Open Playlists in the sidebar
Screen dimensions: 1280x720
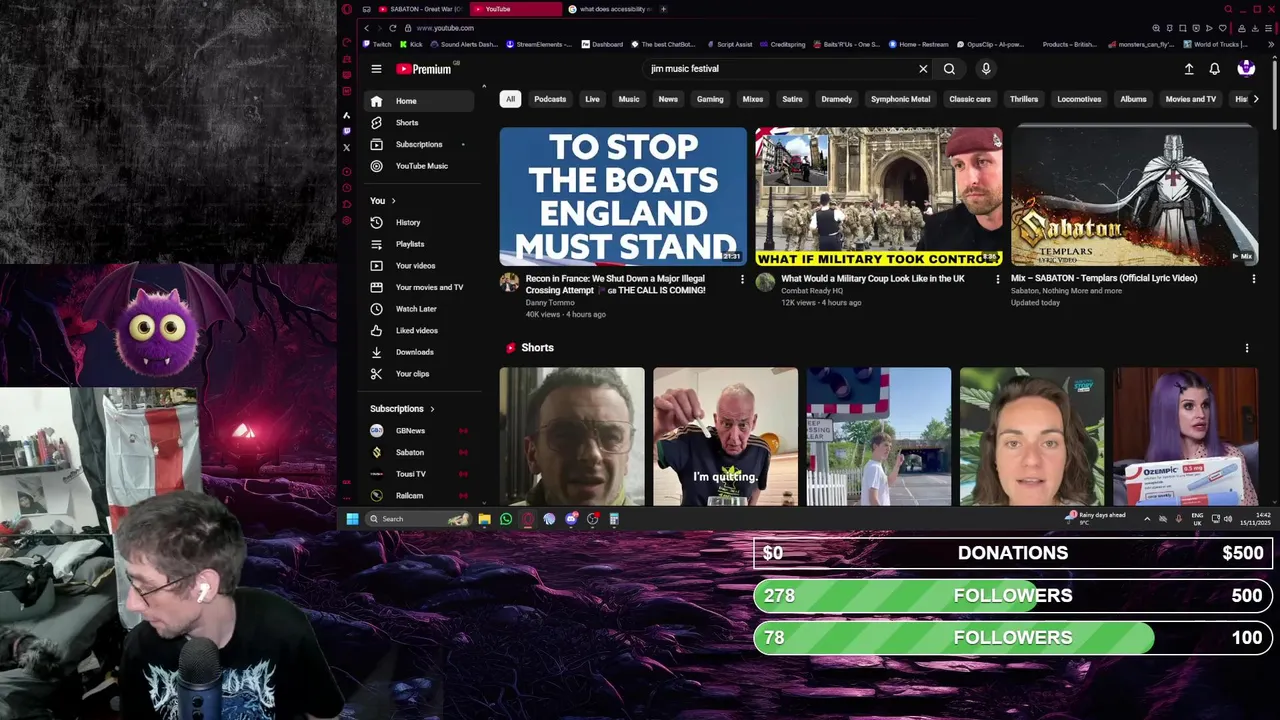[418, 244]
